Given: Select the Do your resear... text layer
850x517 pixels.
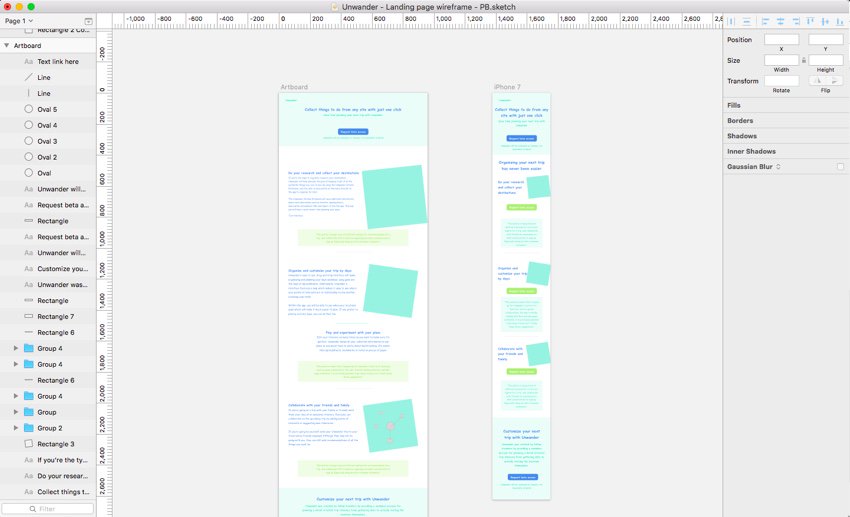Looking at the screenshot, I should pyautogui.click(x=48, y=476).
